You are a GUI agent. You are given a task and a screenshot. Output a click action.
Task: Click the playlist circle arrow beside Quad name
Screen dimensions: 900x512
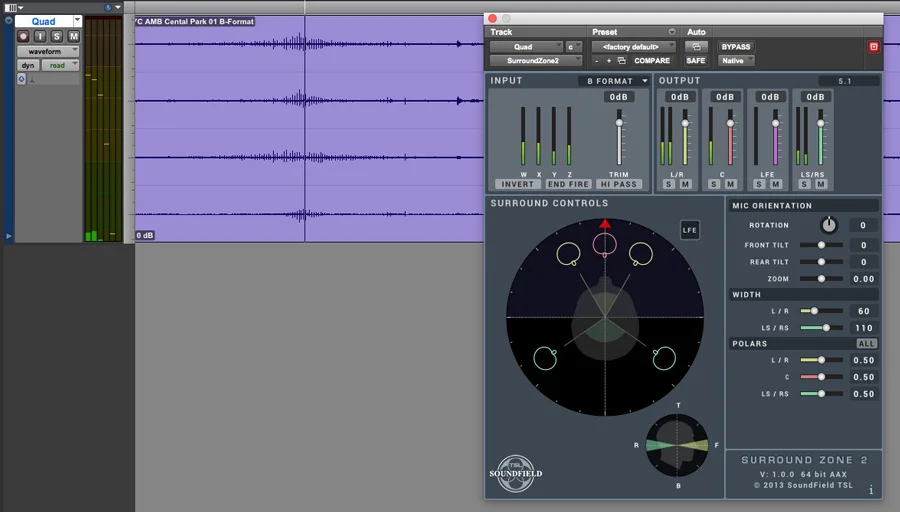9,21
